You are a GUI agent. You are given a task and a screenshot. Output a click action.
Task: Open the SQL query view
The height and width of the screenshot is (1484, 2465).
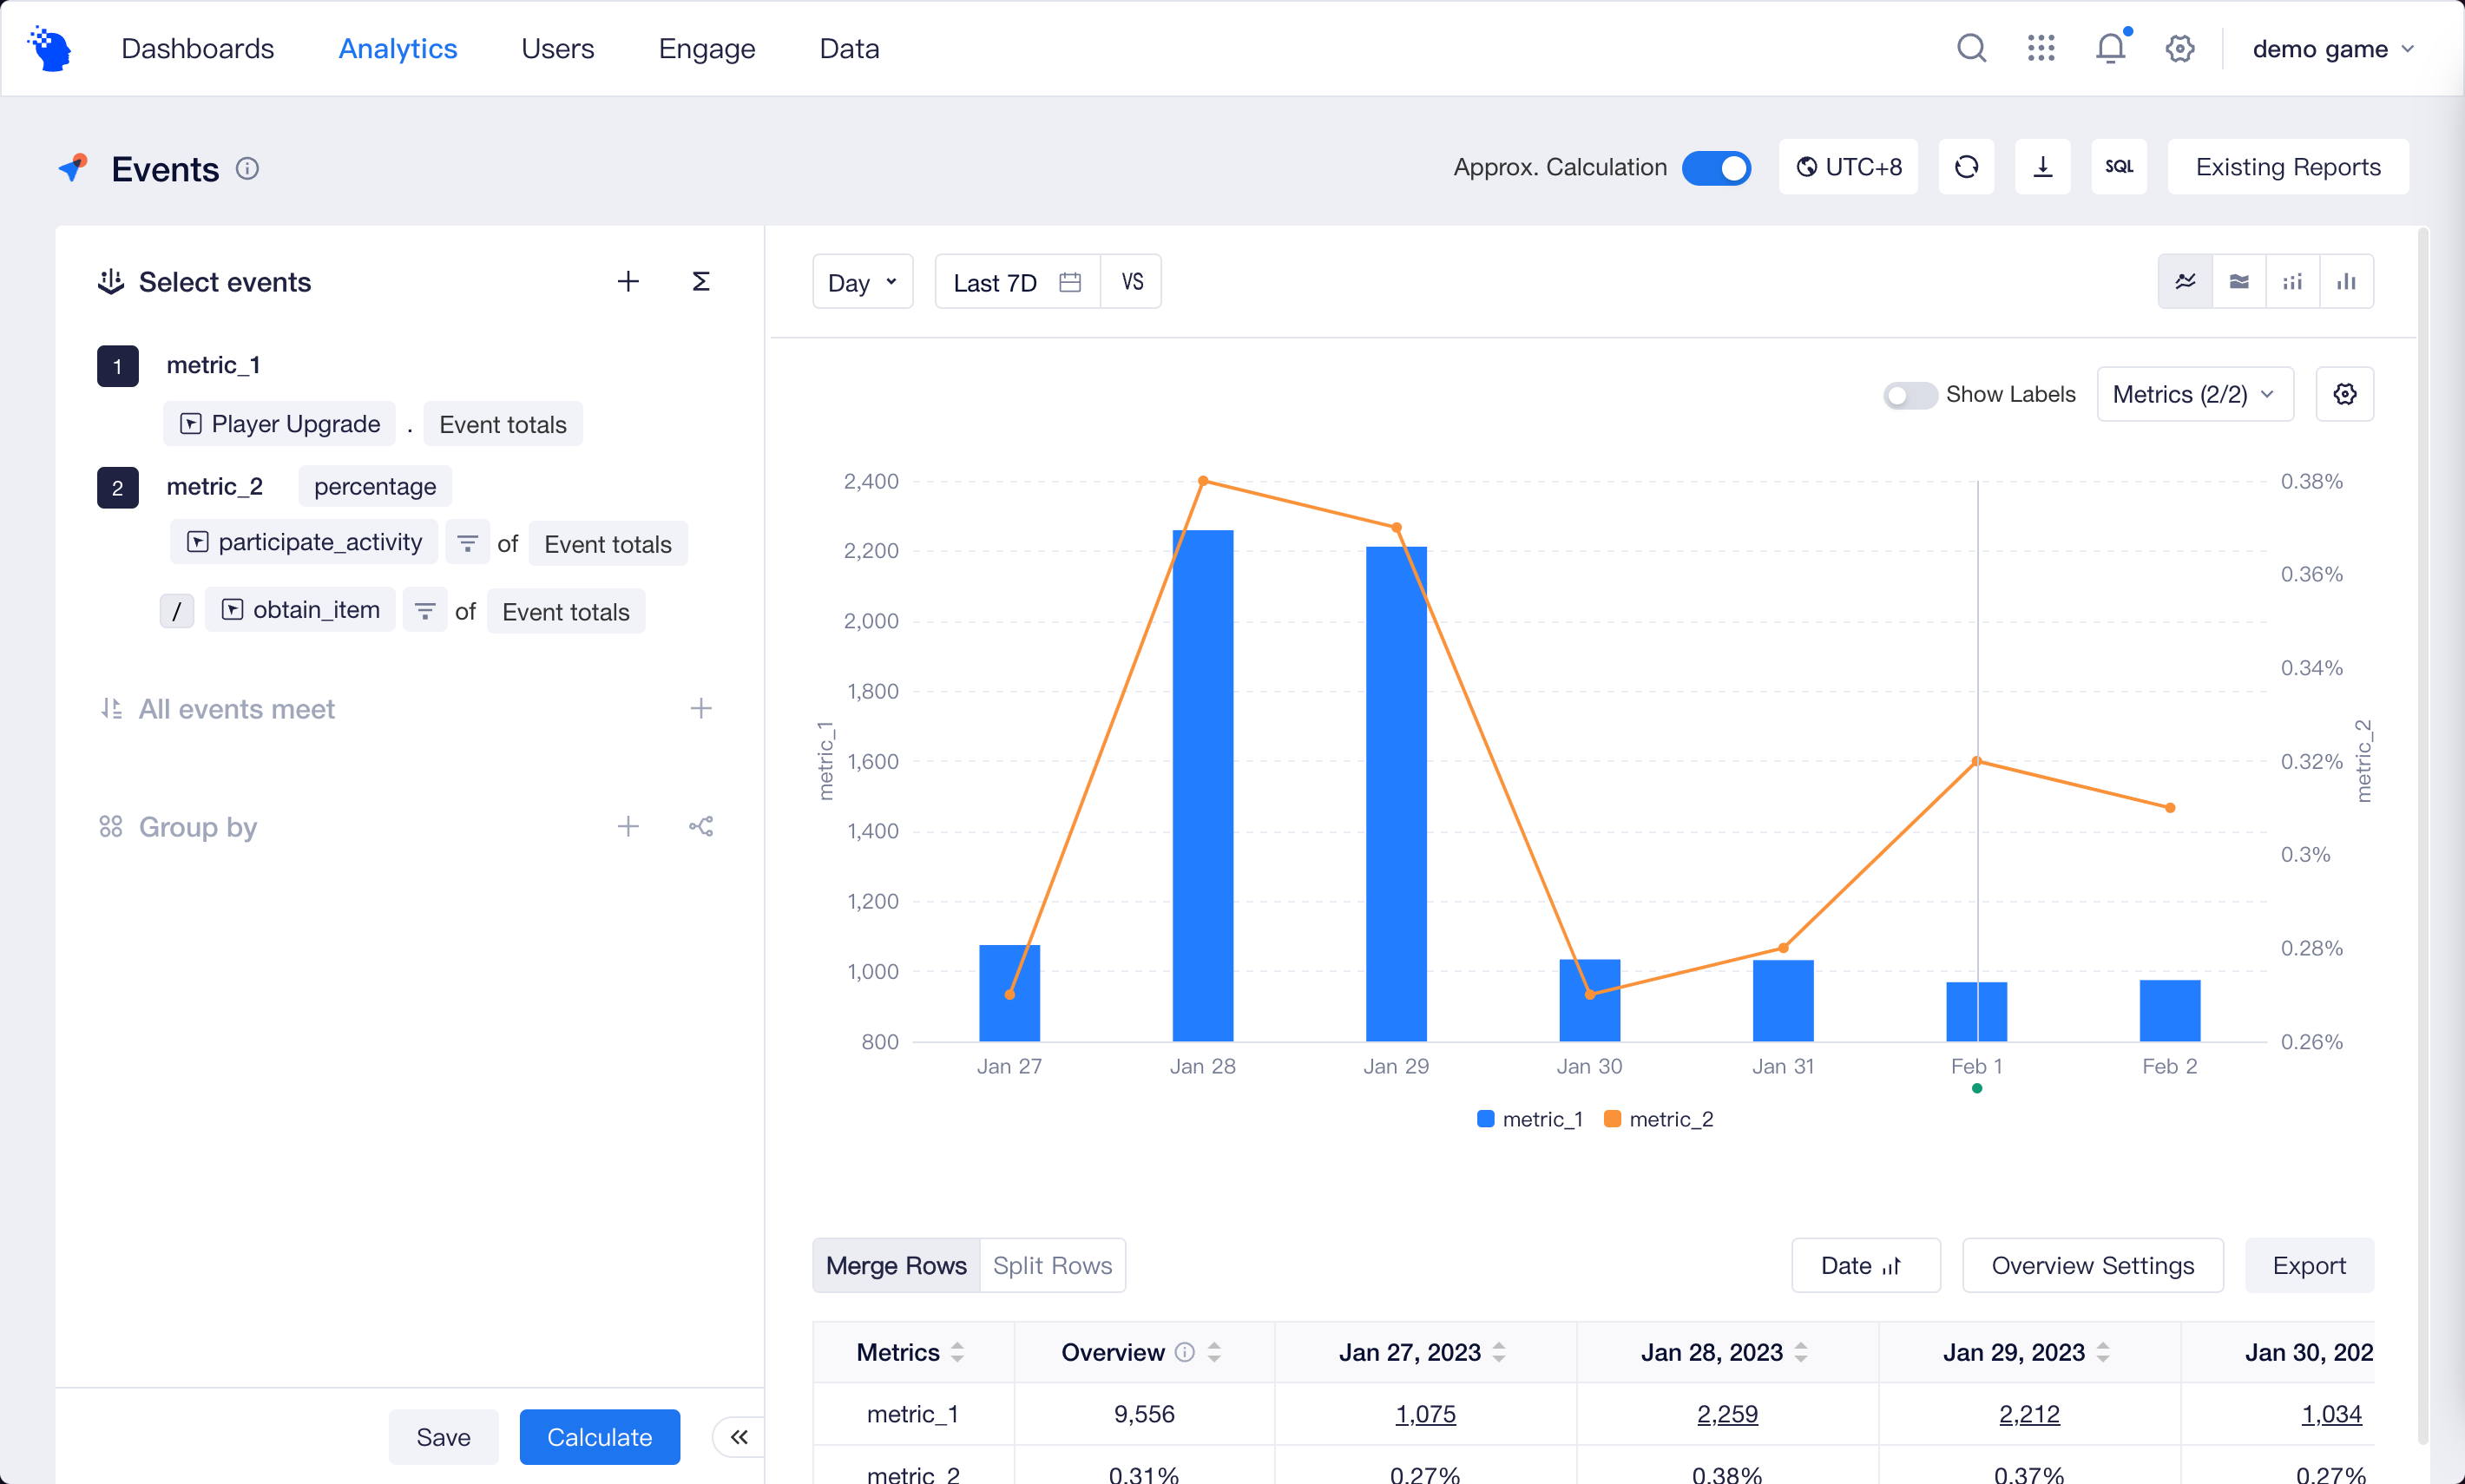[x=2119, y=167]
